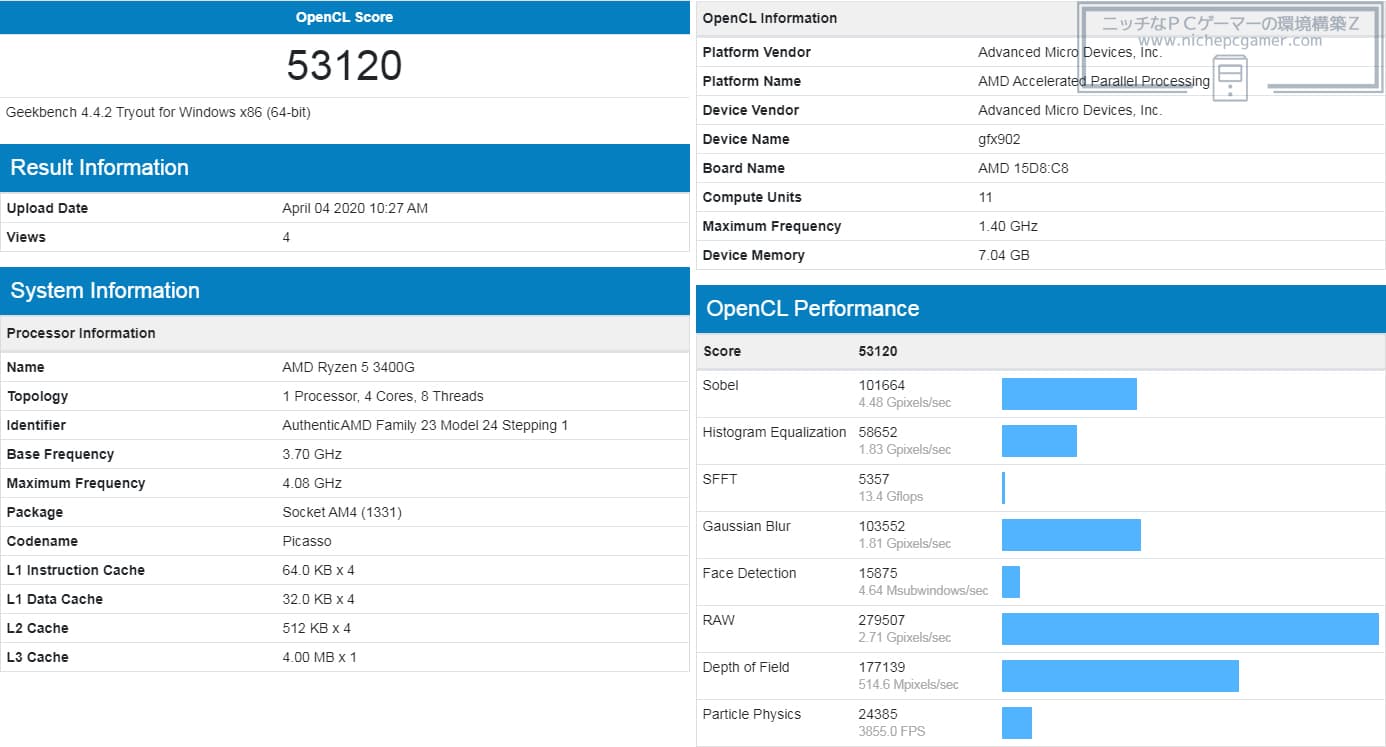This screenshot has width=1386, height=747.
Task: Click the Sobel benchmark blue bar
Action: (1069, 394)
